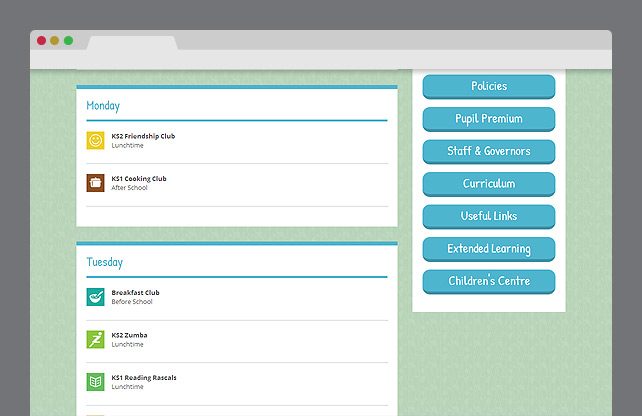This screenshot has width=642, height=416.
Task: Navigate to Extended Learning
Action: point(488,249)
